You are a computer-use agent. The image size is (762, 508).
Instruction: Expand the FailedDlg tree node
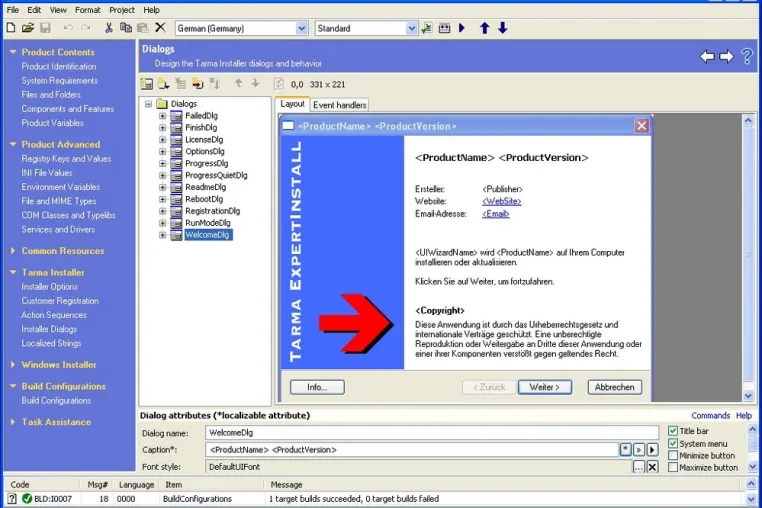pyautogui.click(x=163, y=116)
